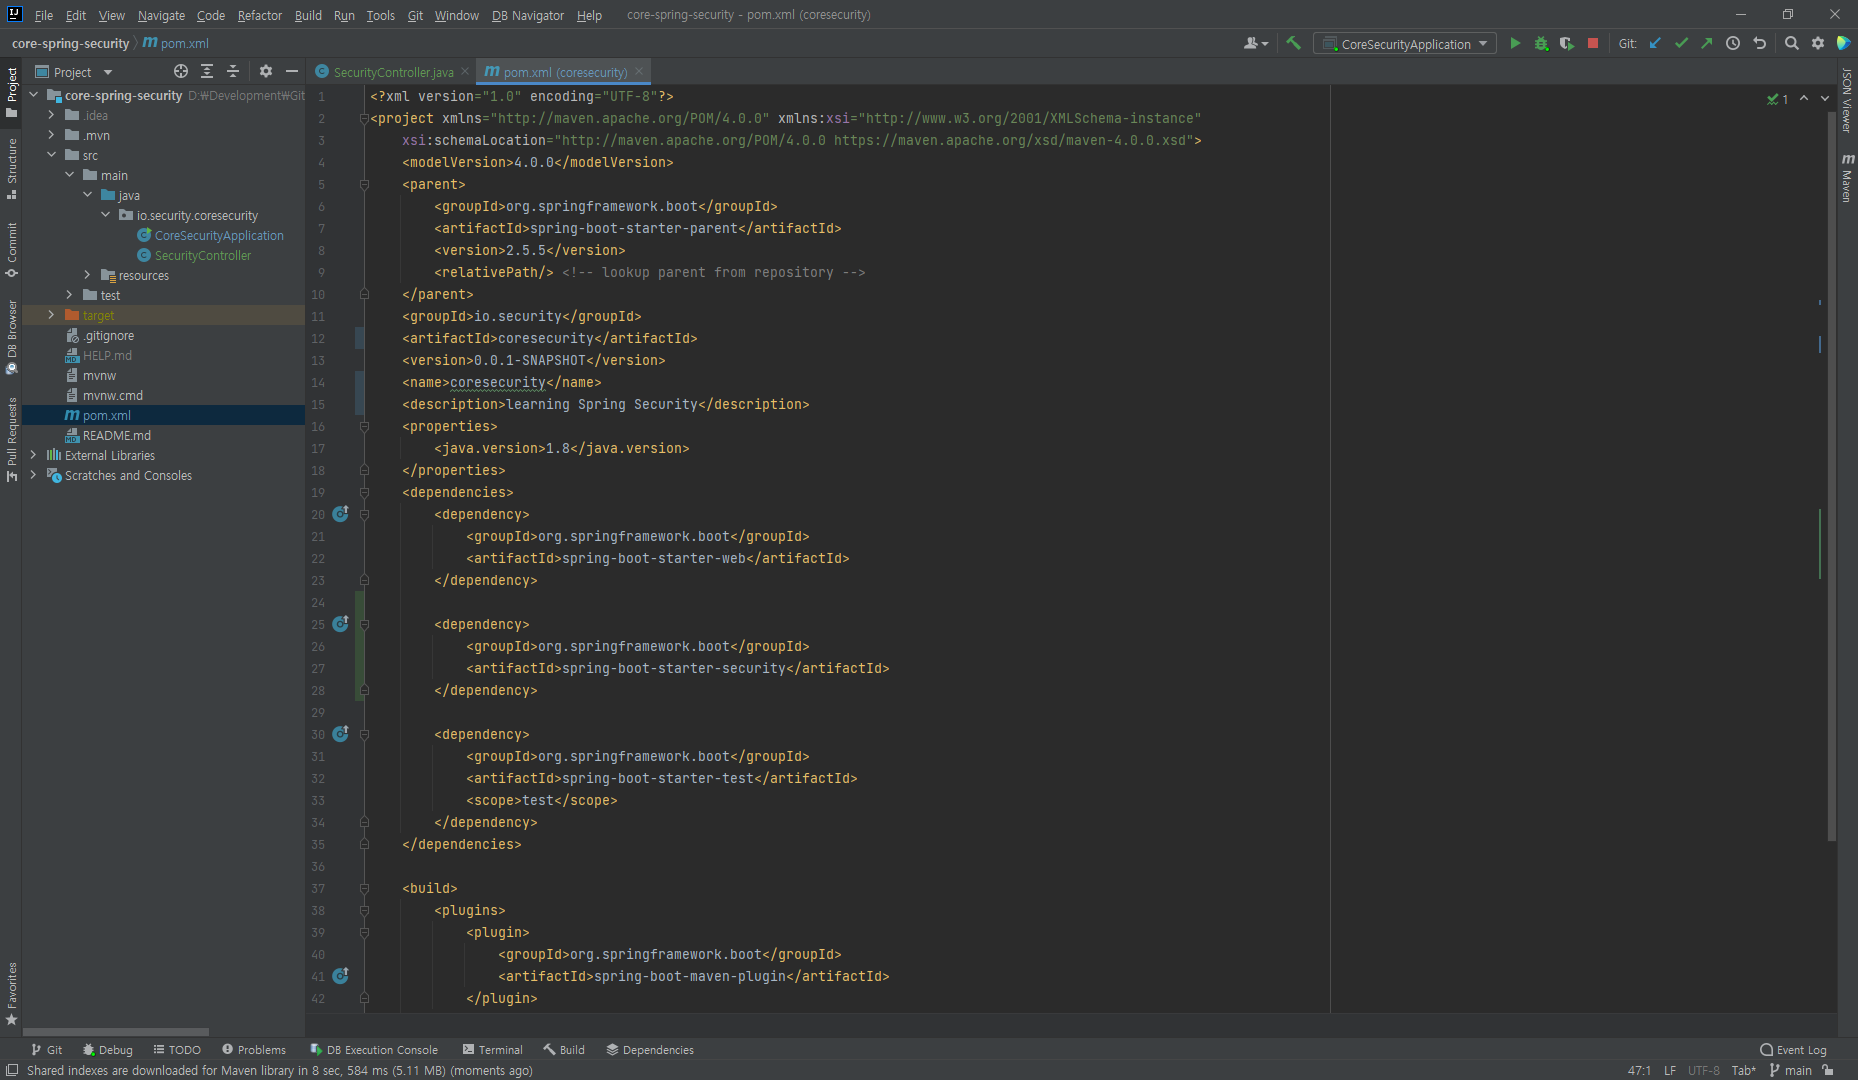Toggle the JSON Viewer tool window
Screen dimensions: 1858x1080
[x=1847, y=100]
